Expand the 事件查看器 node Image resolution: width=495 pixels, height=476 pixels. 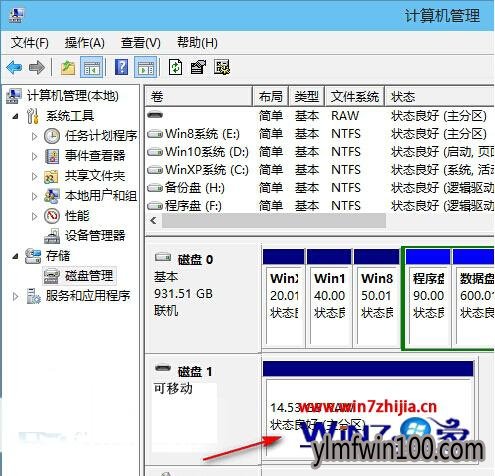pos(34,156)
